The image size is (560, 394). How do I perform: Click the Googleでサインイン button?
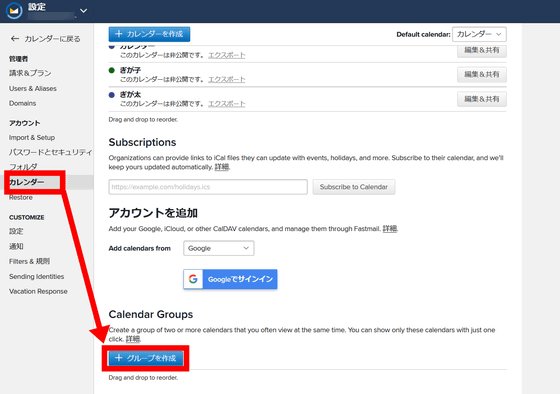230,279
